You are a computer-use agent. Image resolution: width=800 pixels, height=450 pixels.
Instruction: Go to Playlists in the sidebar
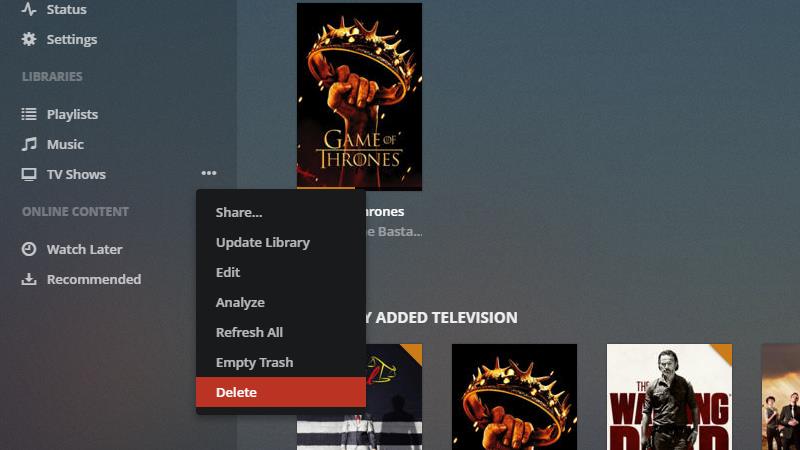click(x=72, y=114)
